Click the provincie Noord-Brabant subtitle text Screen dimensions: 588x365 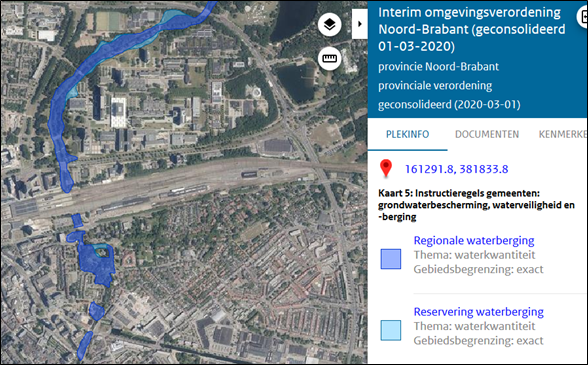438,67
